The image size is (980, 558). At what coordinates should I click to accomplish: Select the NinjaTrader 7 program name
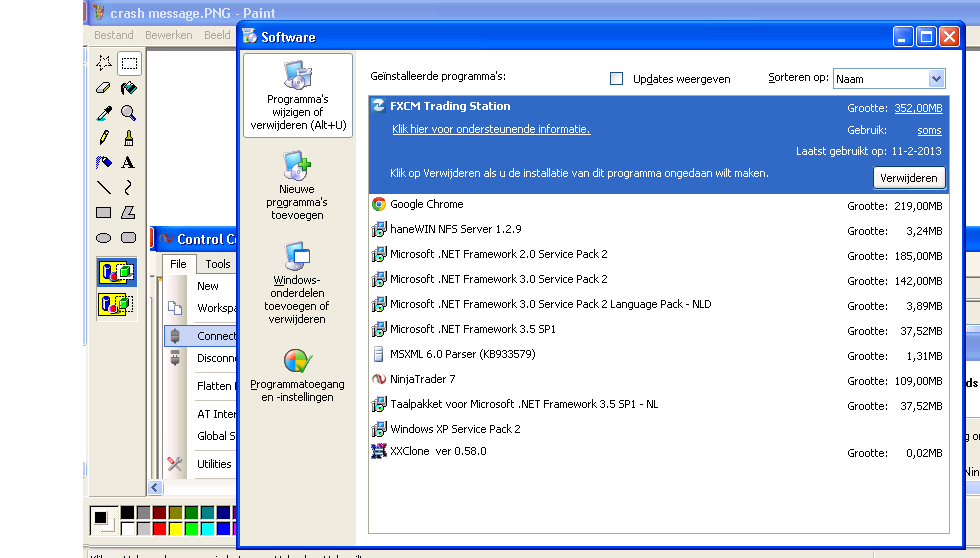point(422,379)
